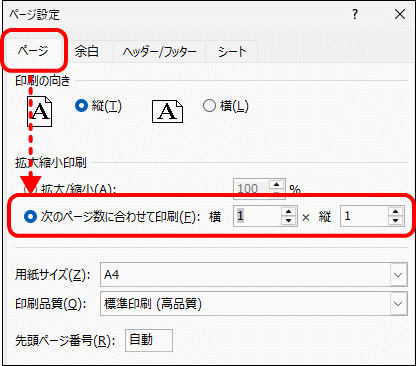Open the ヘッダー/フッター tab
The height and width of the screenshot is (366, 416).
pyautogui.click(x=159, y=52)
